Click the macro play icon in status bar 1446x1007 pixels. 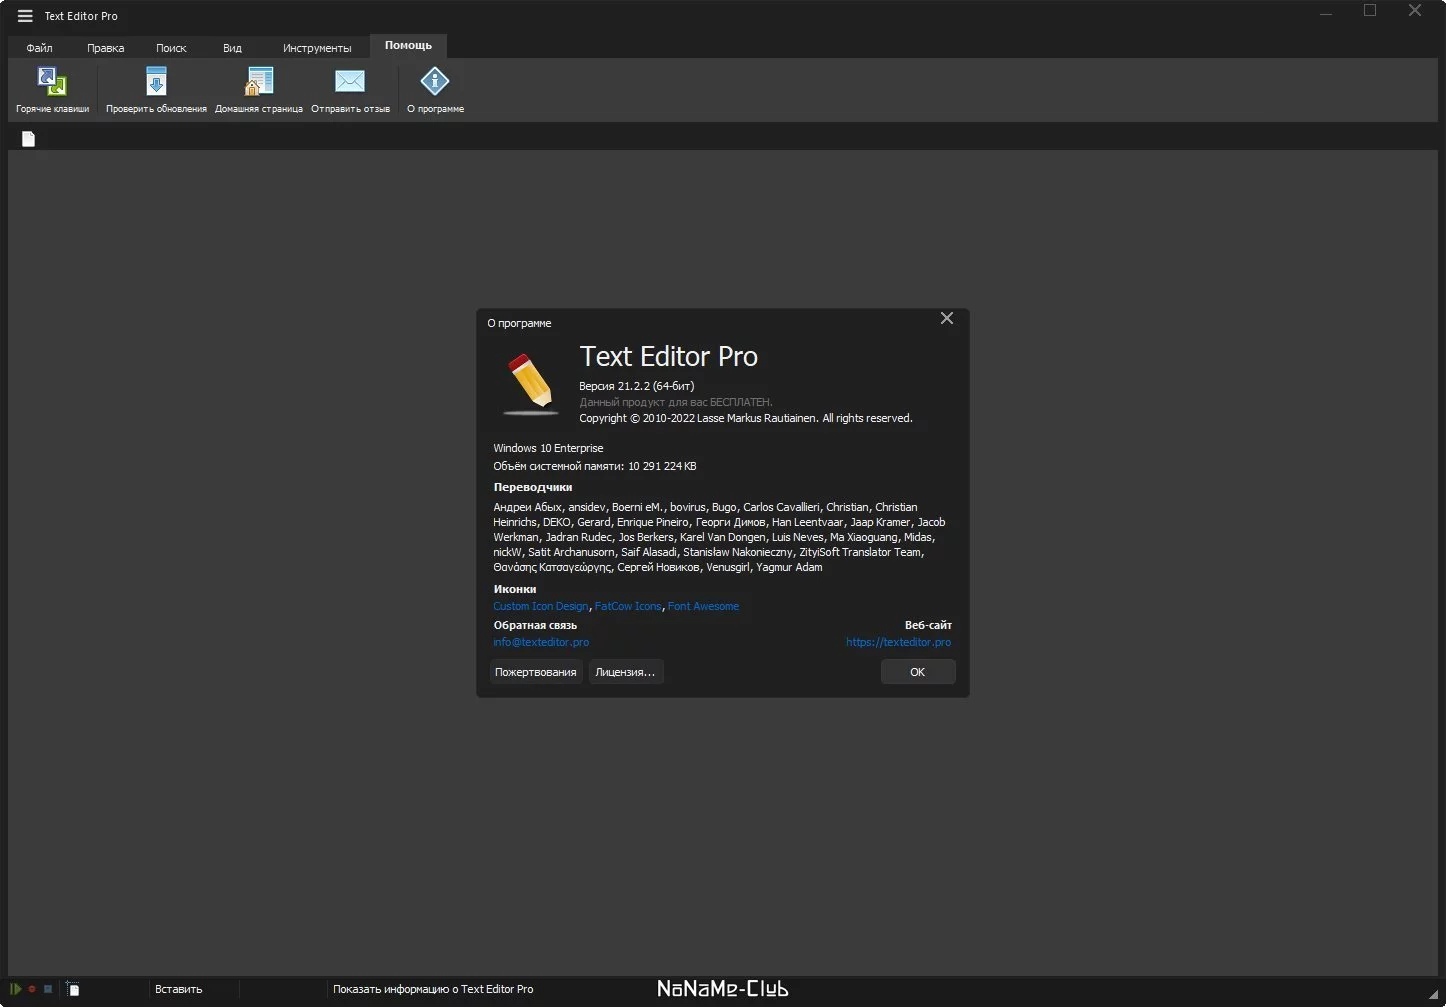tap(16, 989)
